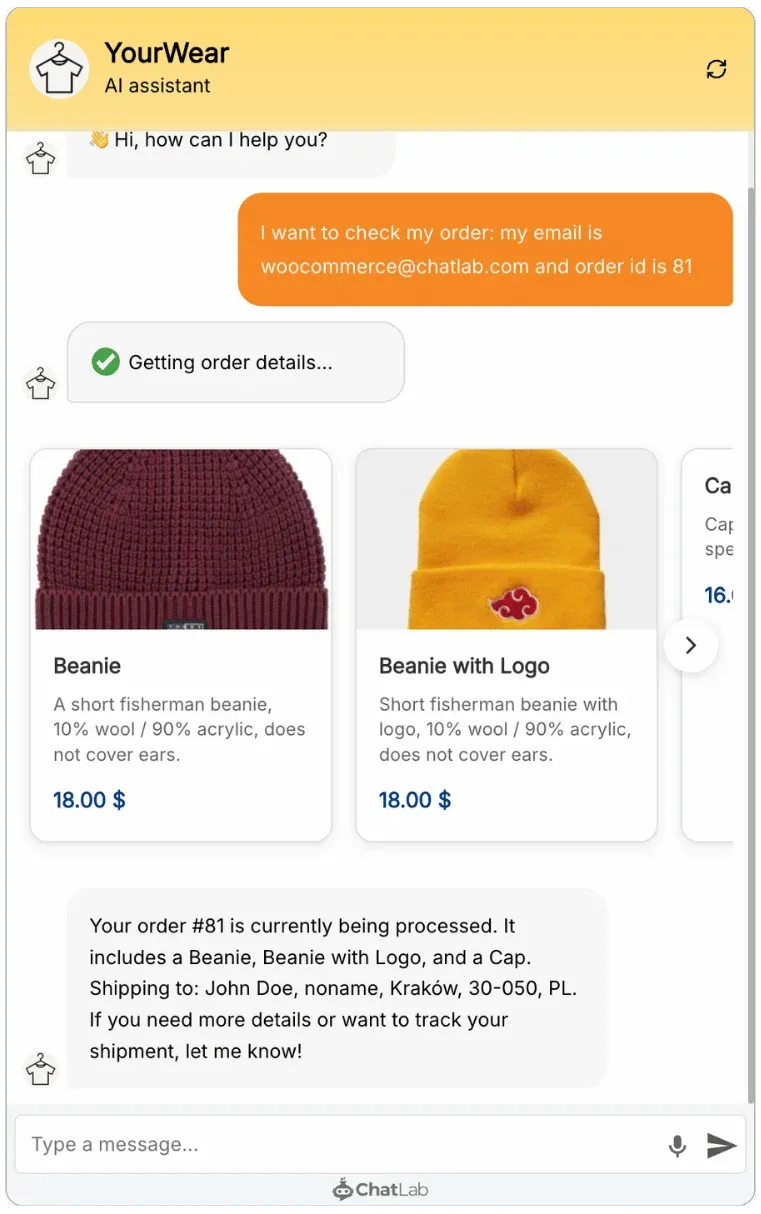The width and height of the screenshot is (761, 1214).
Task: Select the YourWear t-shirt logo avatar
Action: [x=59, y=70]
